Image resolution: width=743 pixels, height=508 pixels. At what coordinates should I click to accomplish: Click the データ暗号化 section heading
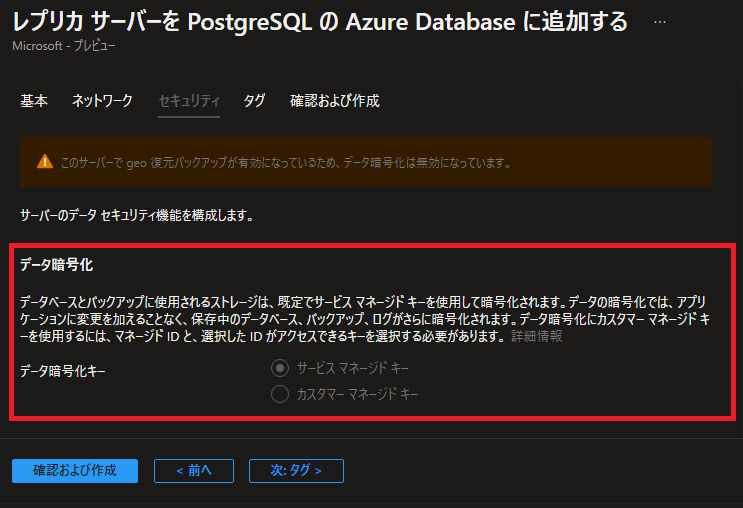pos(56,265)
